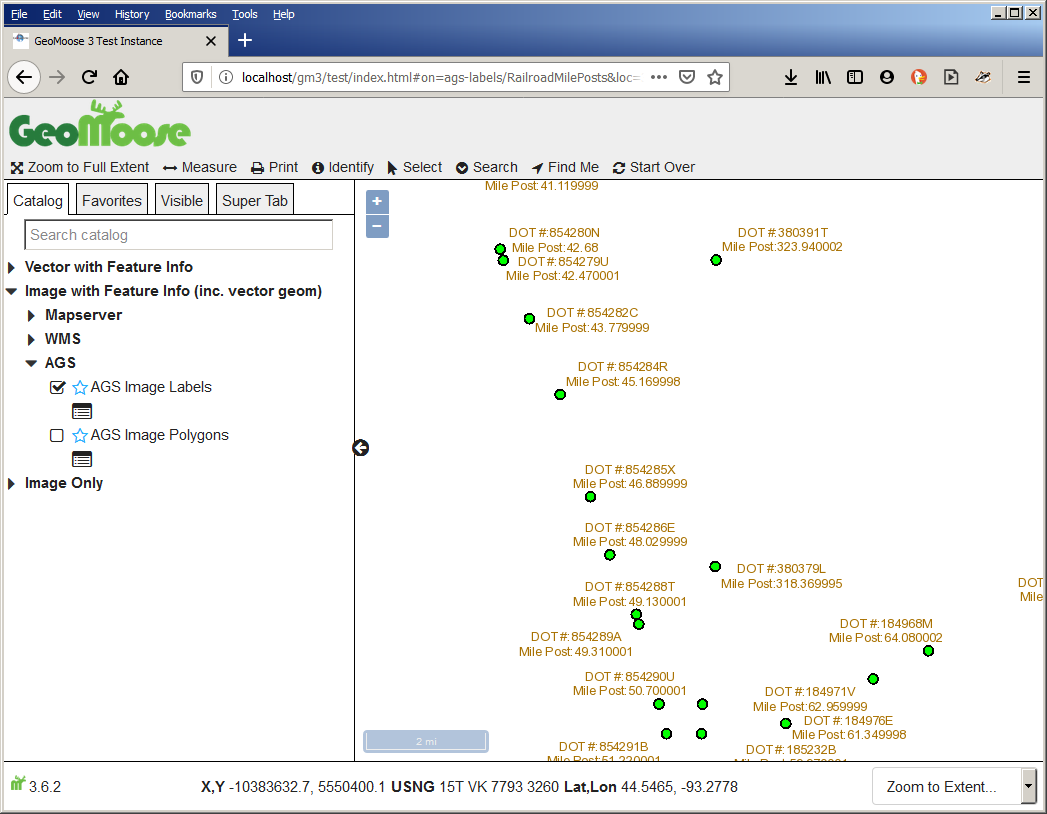Click Zoom to Full Extent

pyautogui.click(x=80, y=167)
